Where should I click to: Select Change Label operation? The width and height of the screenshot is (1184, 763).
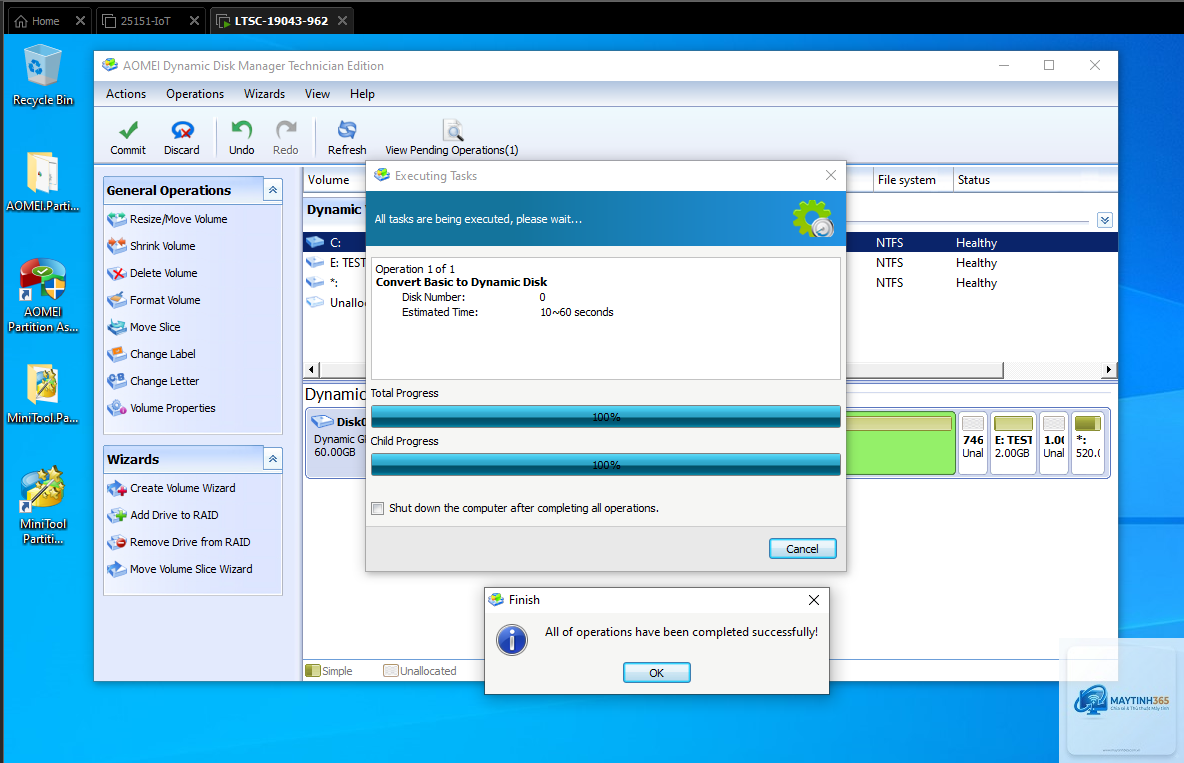coord(162,354)
